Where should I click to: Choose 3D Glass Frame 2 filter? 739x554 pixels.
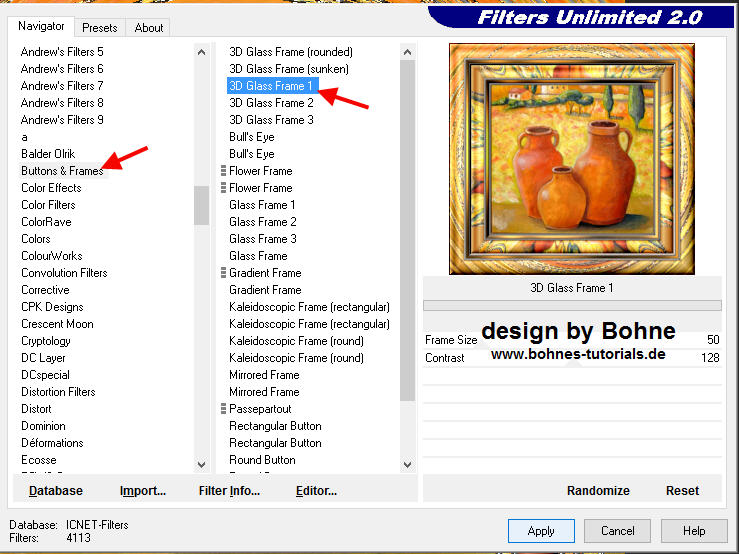[271, 103]
